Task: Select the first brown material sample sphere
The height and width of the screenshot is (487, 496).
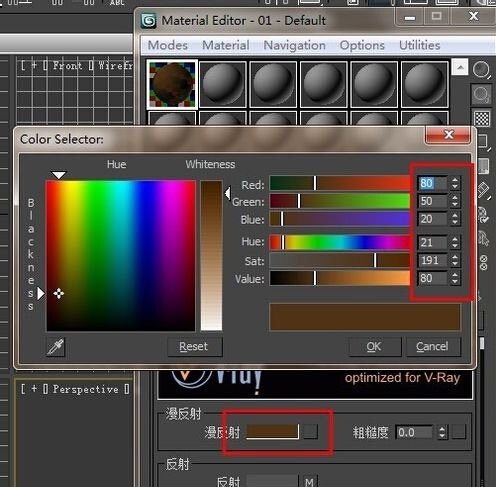Action: (x=172, y=85)
